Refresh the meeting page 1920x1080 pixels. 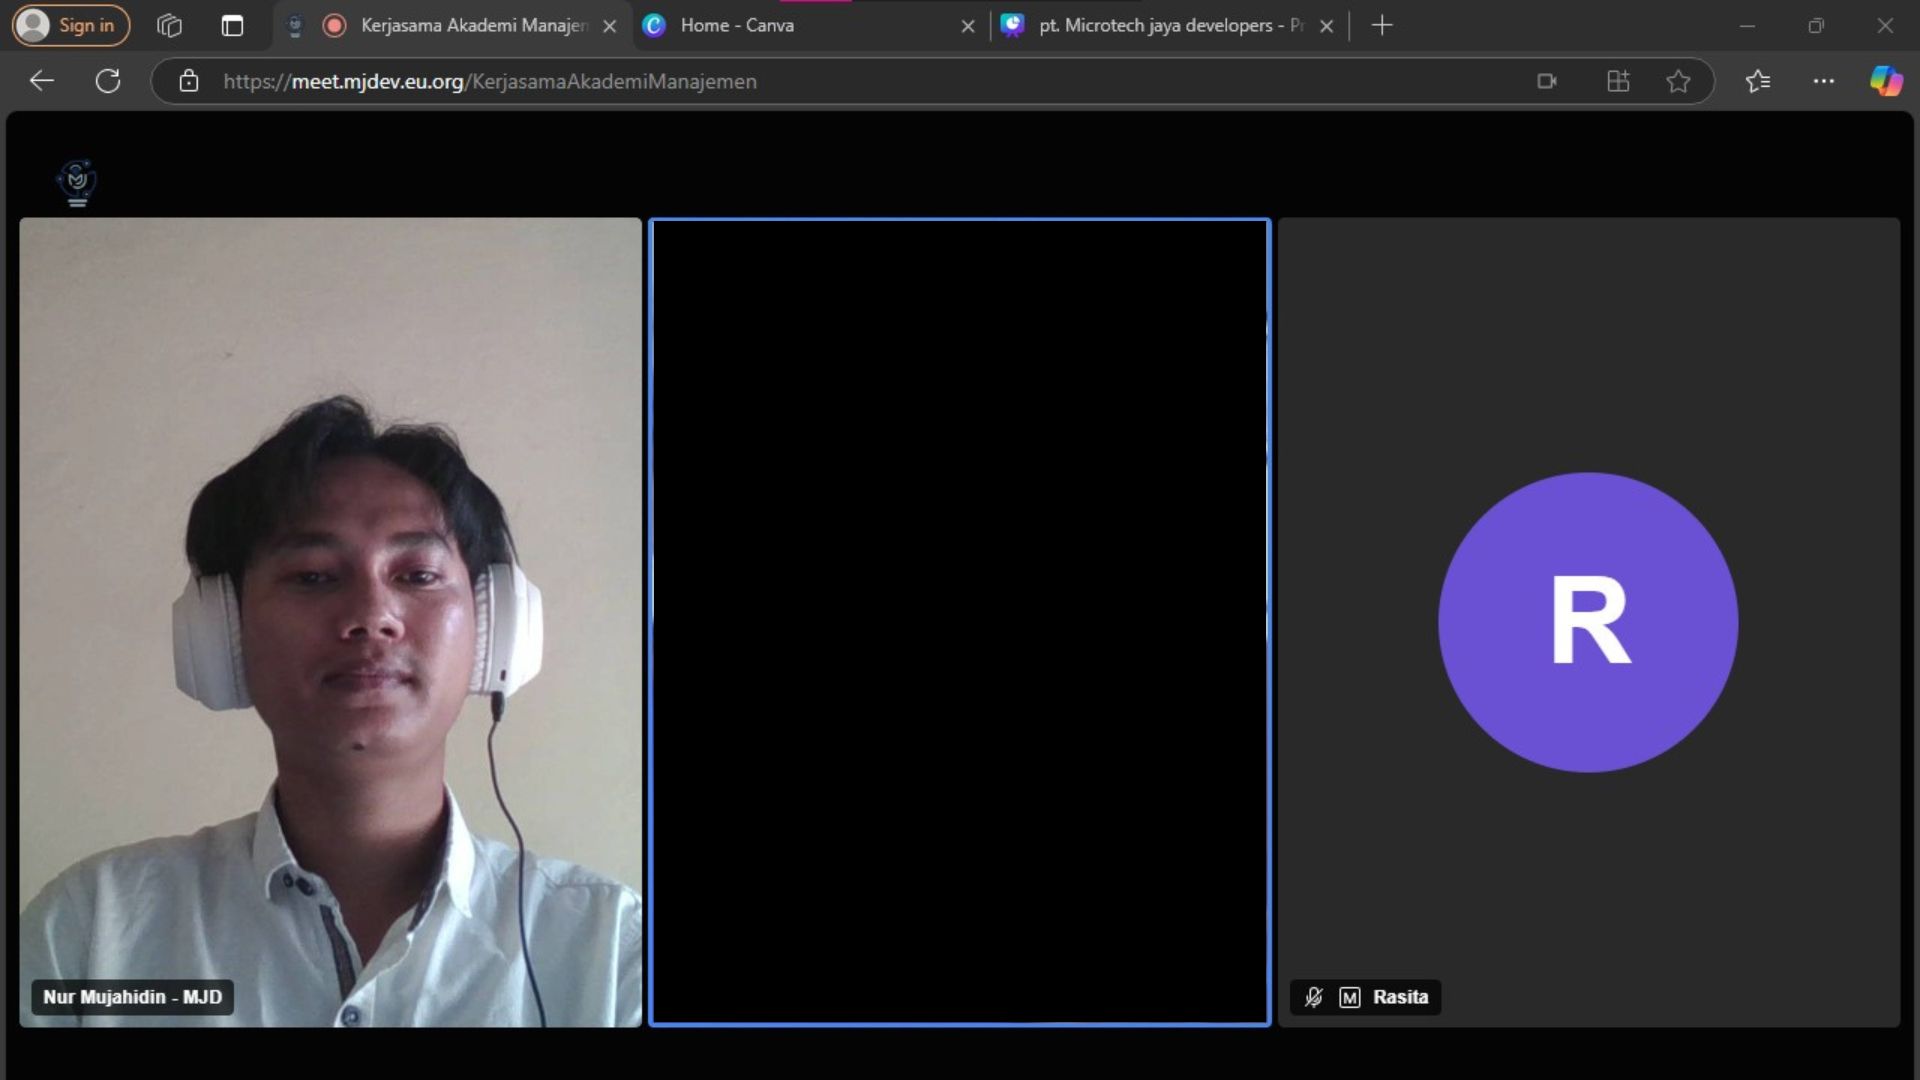point(108,81)
